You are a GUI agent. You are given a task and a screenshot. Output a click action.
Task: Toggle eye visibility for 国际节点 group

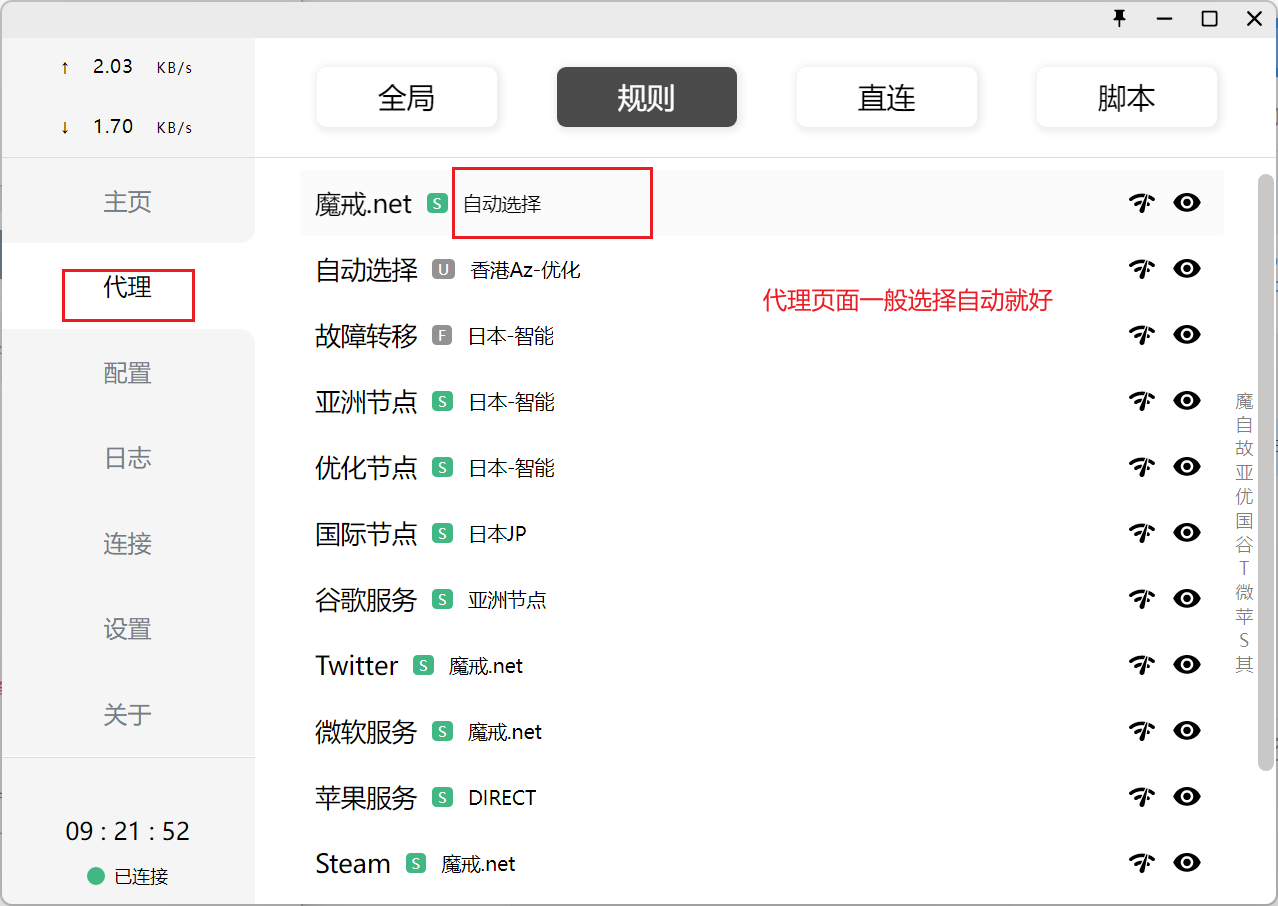[x=1187, y=533]
